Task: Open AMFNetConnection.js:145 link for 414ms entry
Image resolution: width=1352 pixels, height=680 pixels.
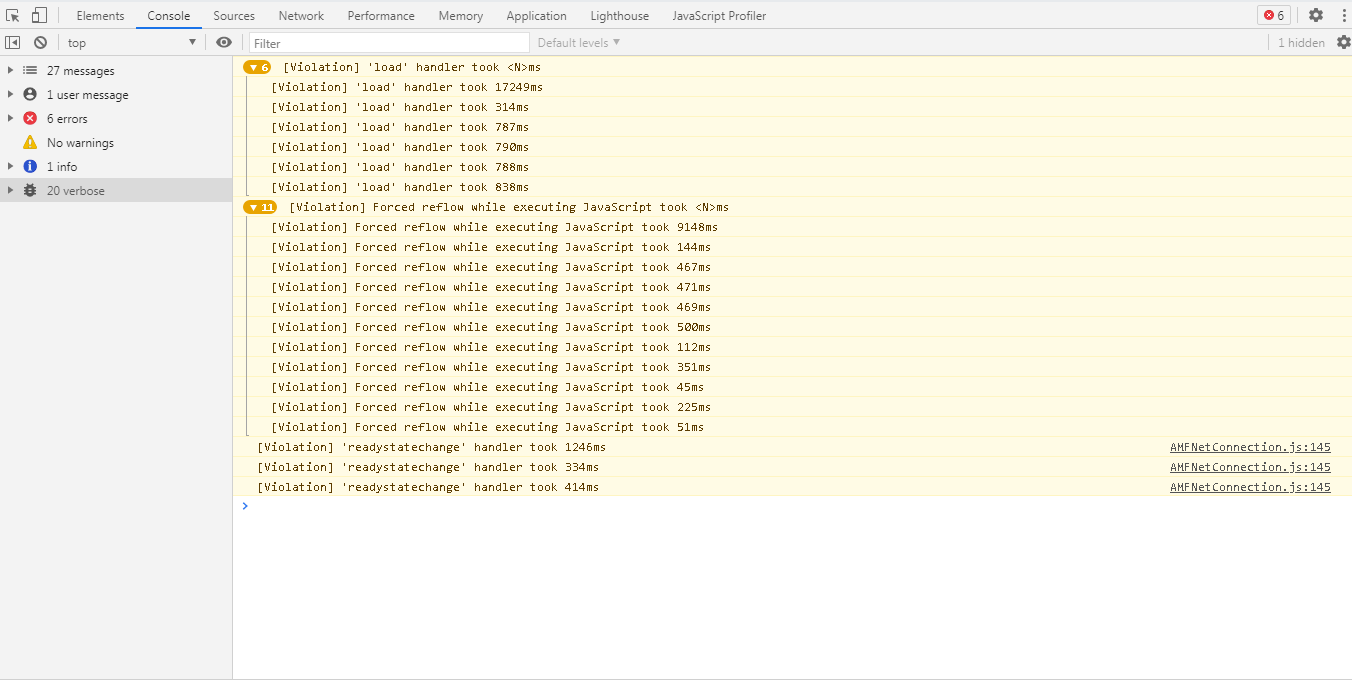Action: coord(1250,487)
